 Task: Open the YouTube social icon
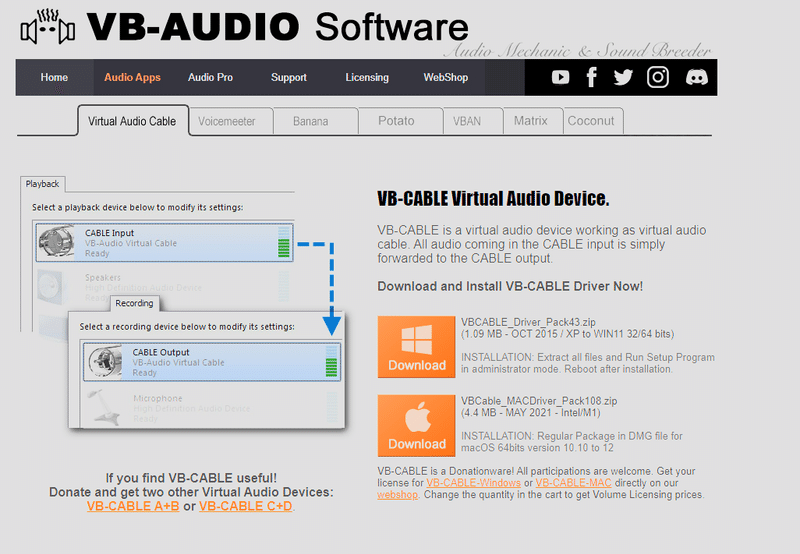point(560,77)
